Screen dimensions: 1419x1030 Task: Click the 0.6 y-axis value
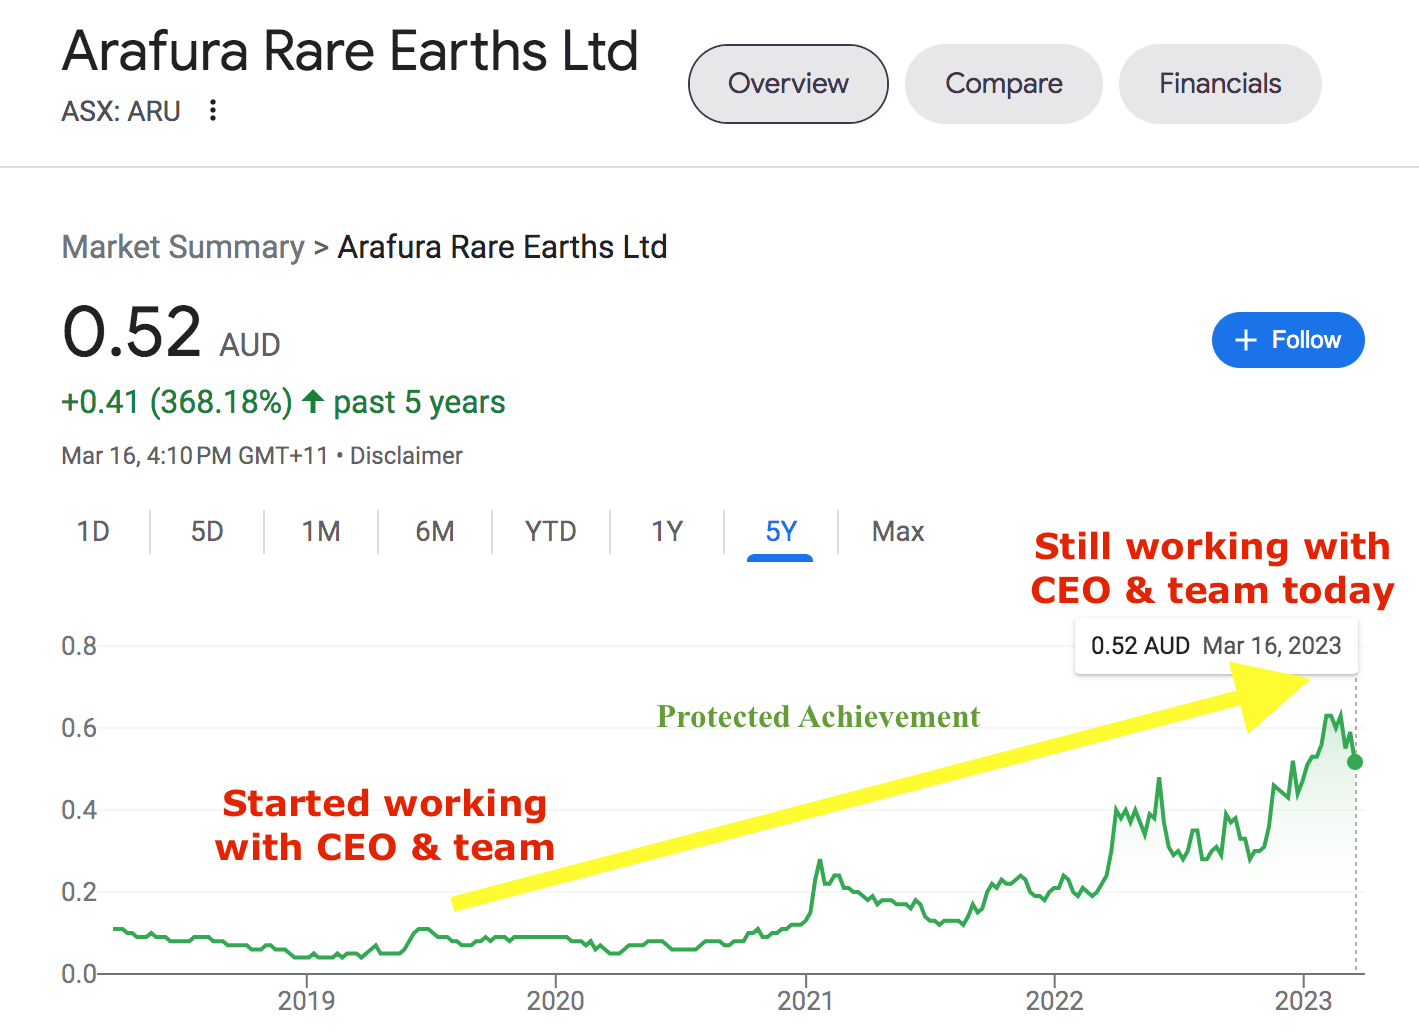[79, 728]
